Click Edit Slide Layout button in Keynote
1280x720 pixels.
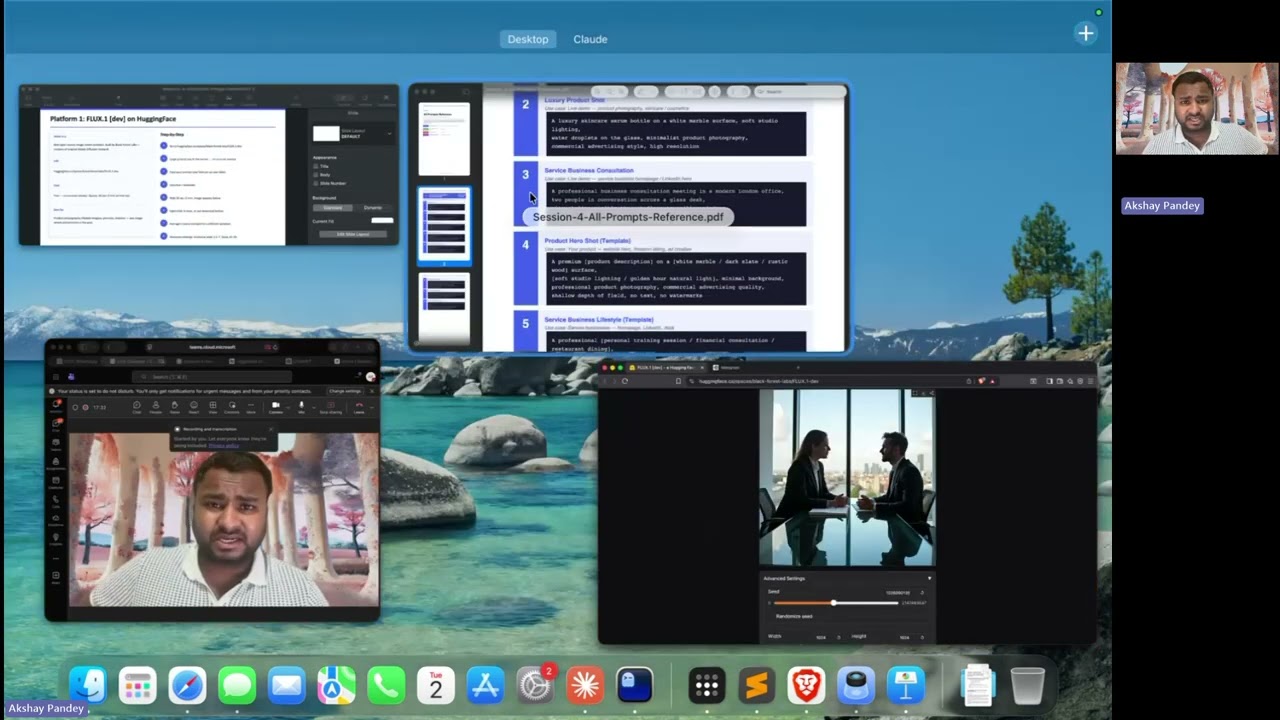click(352, 234)
